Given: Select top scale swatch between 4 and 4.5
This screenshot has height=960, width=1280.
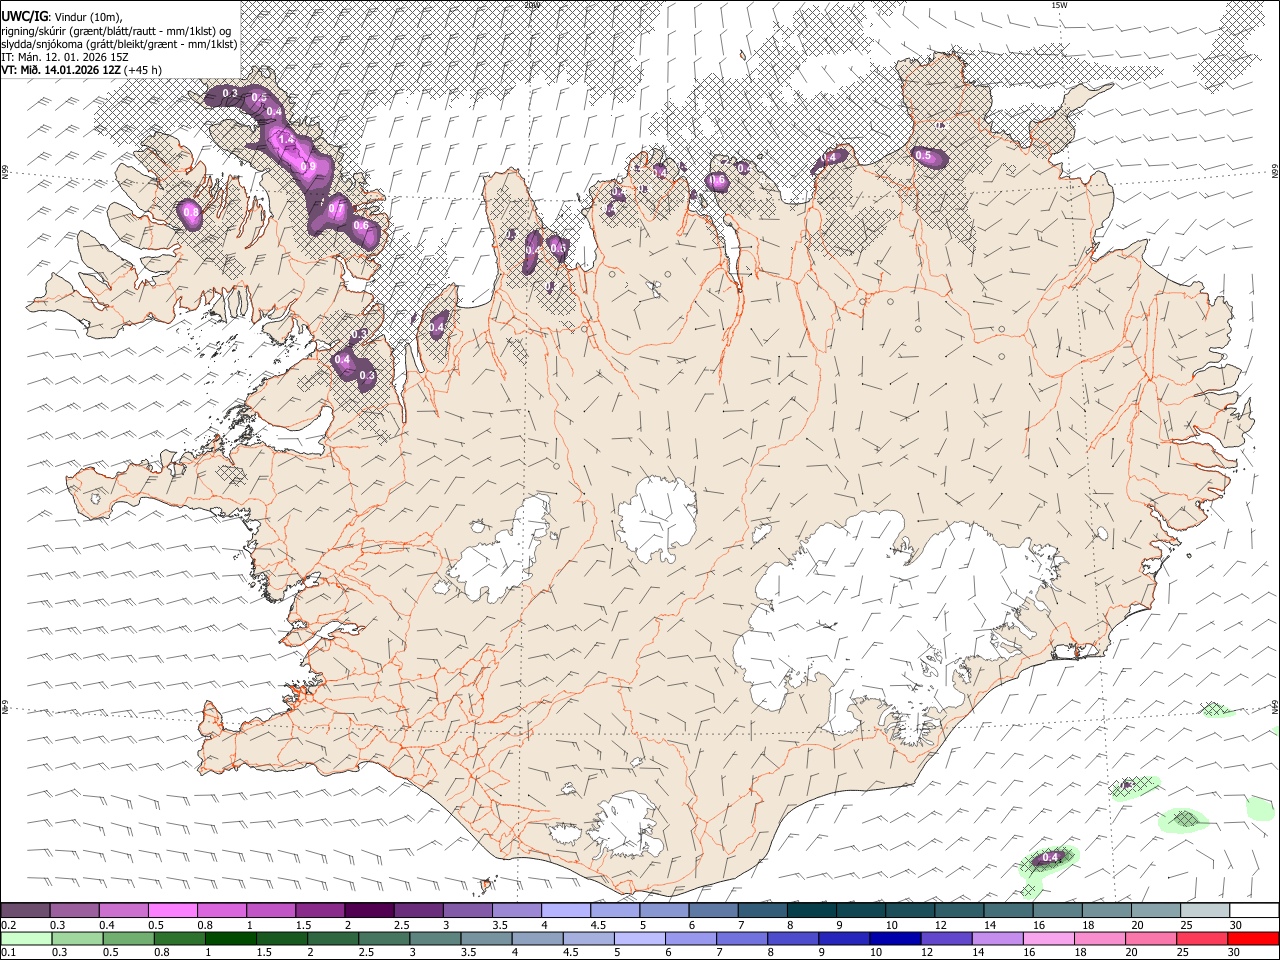Looking at the screenshot, I should (x=566, y=910).
